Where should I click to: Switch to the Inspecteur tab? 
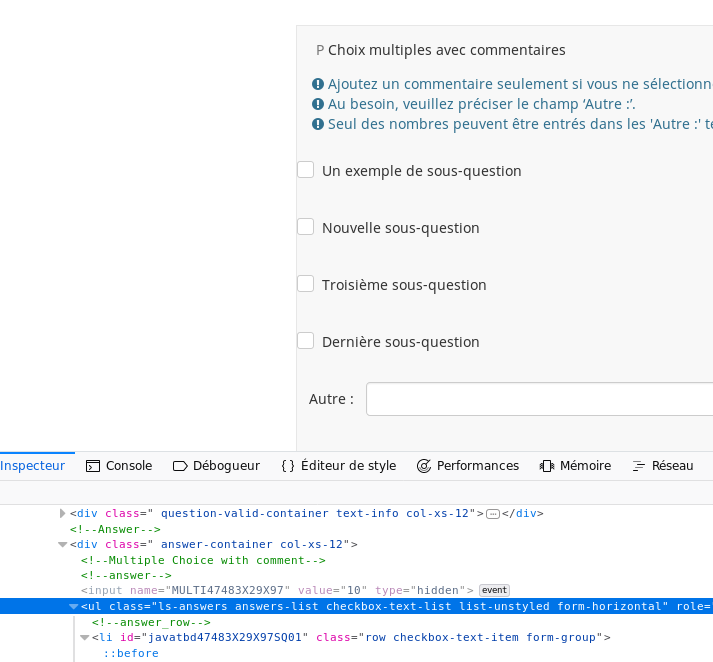point(32,466)
